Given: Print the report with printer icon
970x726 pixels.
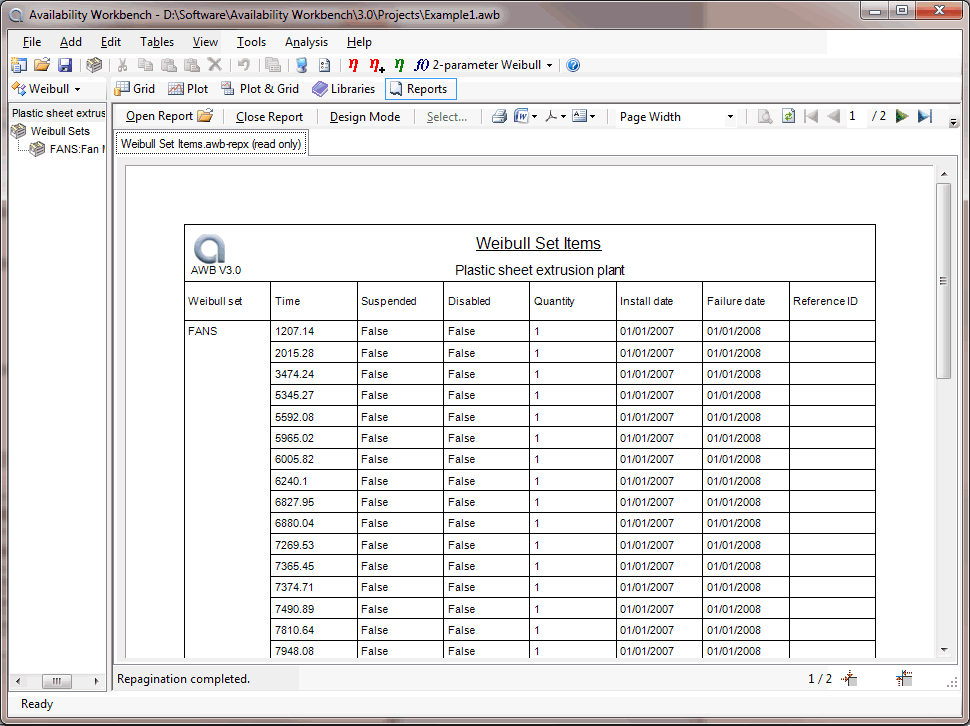Looking at the screenshot, I should (x=499, y=117).
